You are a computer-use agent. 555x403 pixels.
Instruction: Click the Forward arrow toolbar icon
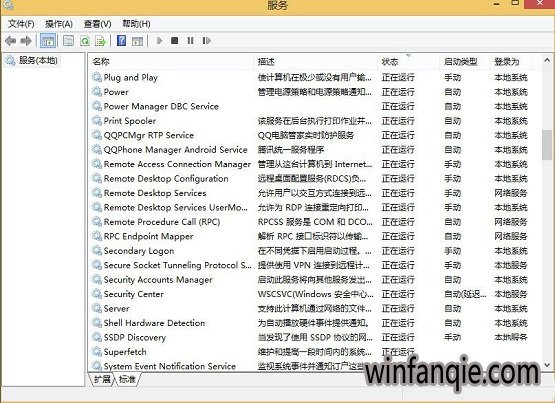[x=26, y=41]
